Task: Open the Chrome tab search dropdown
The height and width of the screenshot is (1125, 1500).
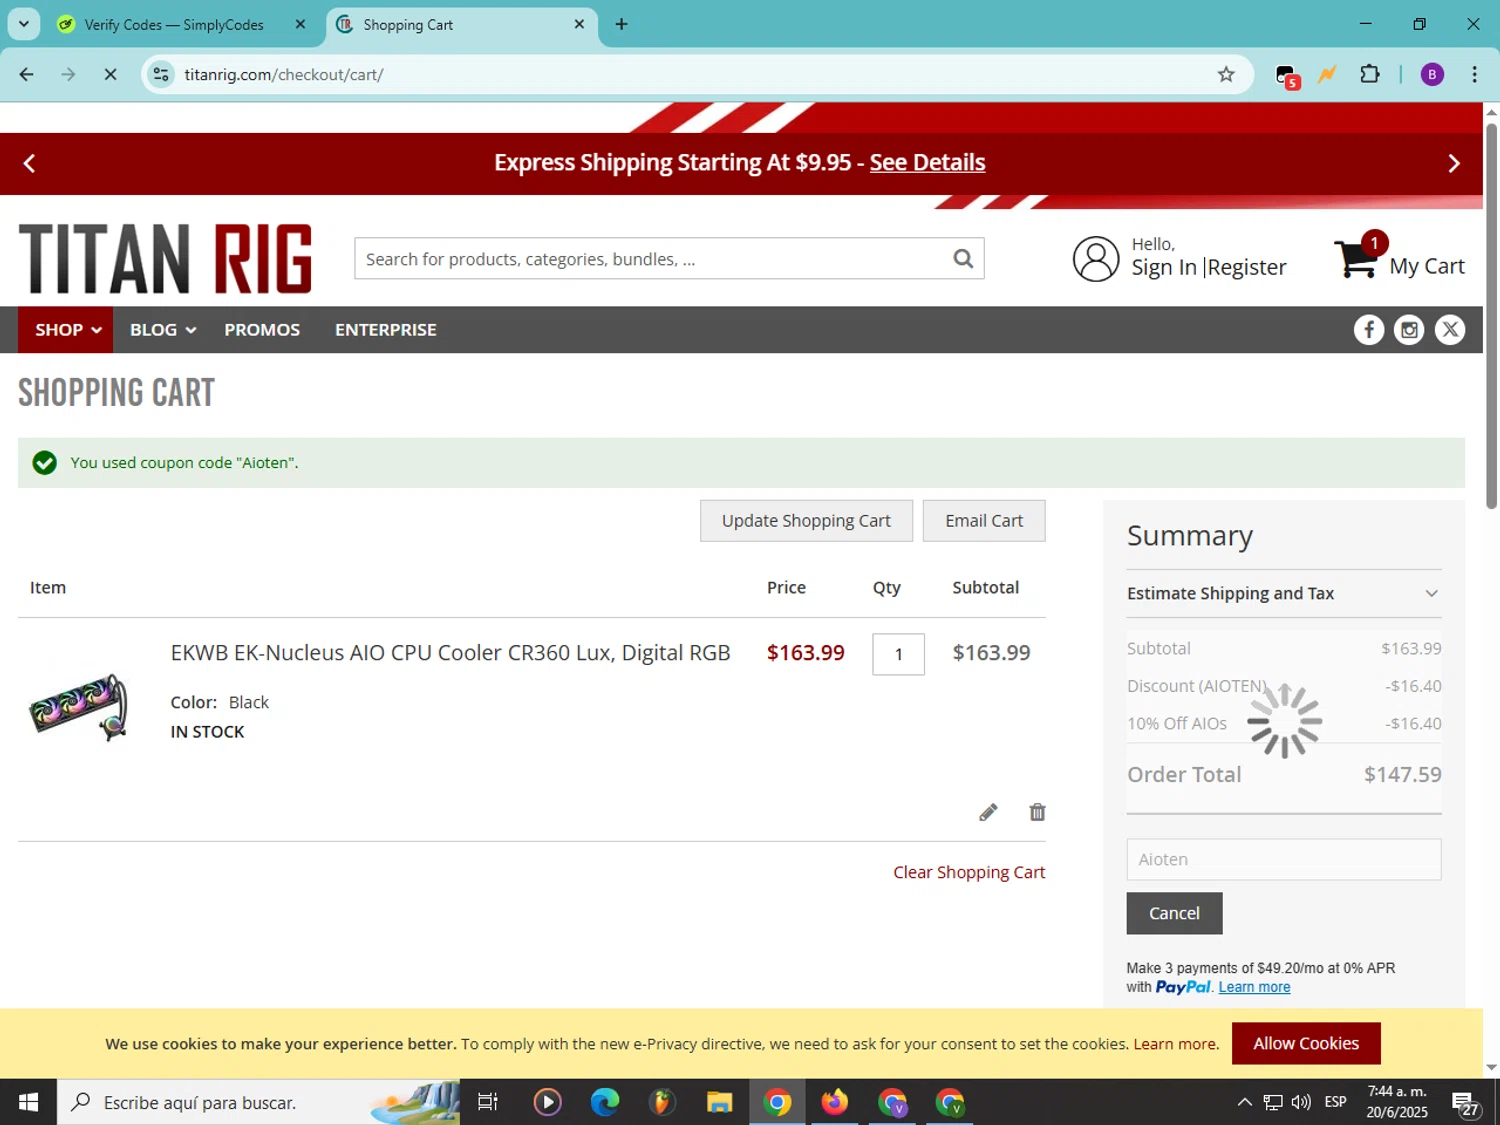Action: coord(24,24)
